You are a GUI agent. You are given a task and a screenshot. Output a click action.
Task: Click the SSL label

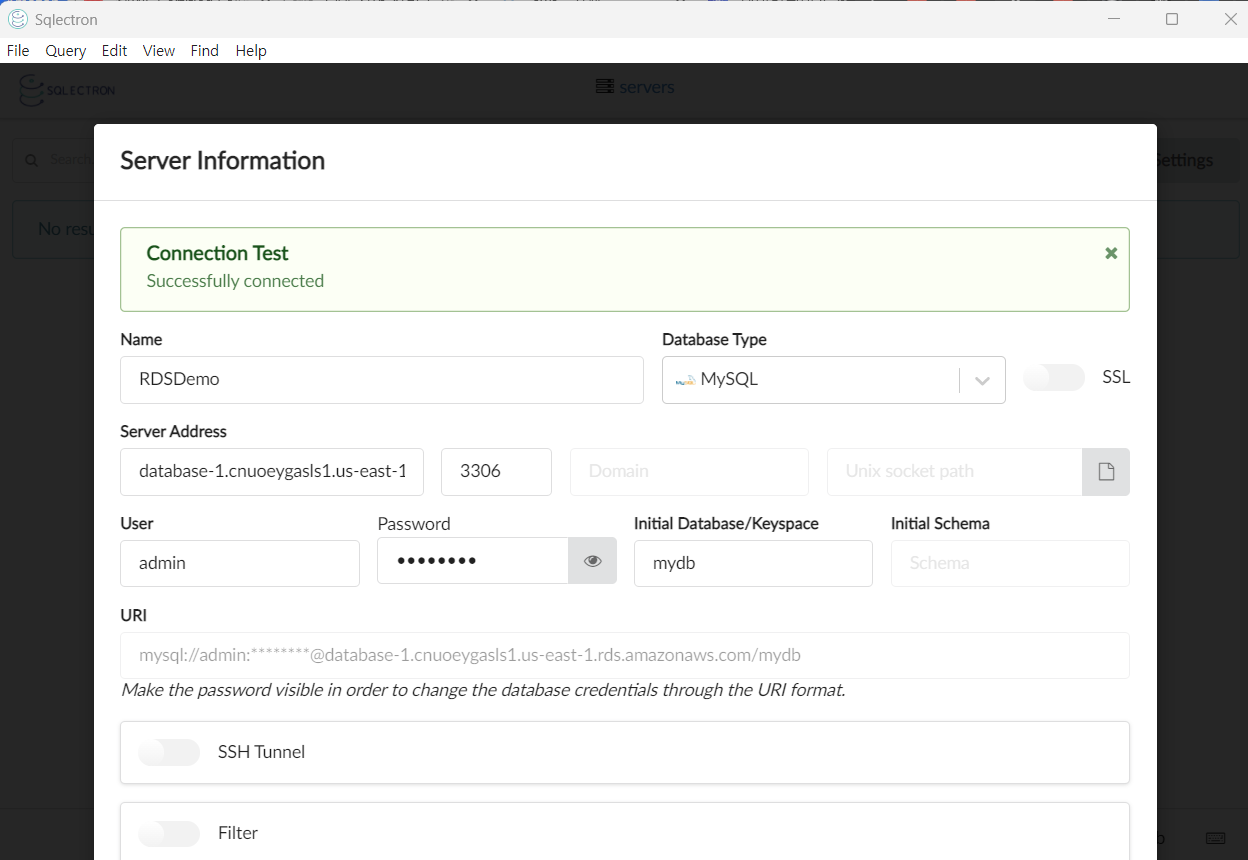(x=1116, y=377)
